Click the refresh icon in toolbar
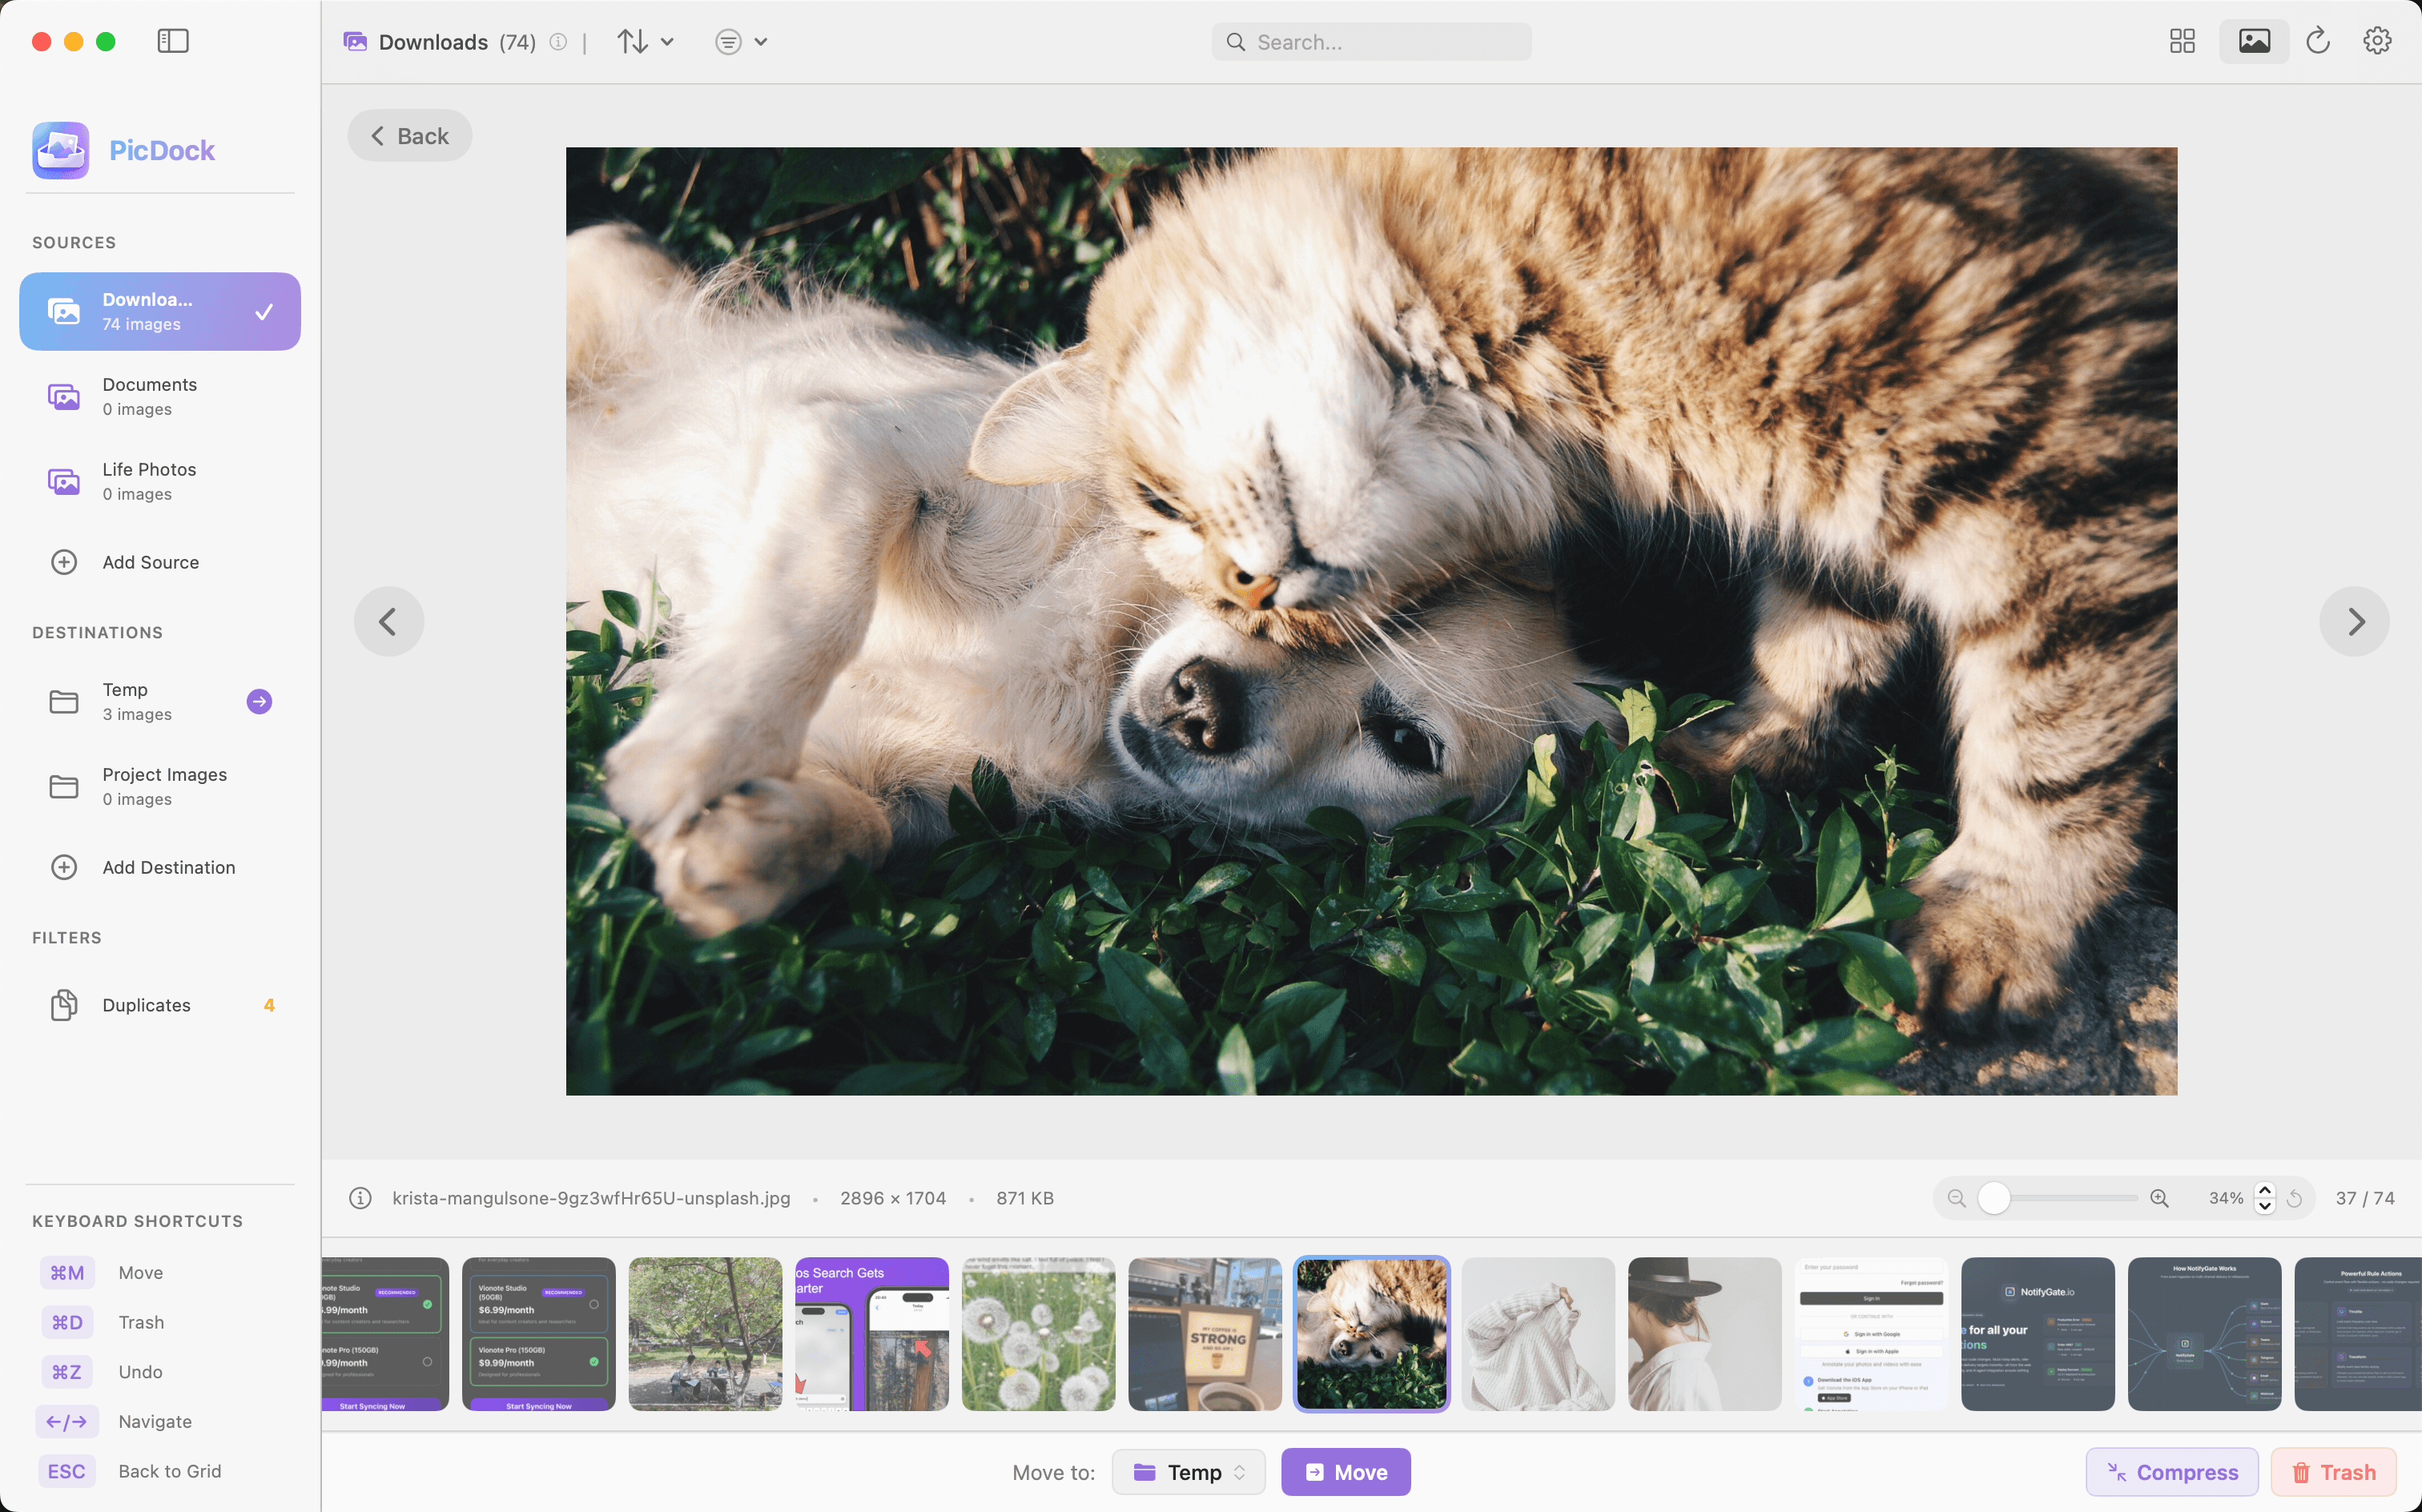This screenshot has height=1512, width=2422. (2318, 41)
